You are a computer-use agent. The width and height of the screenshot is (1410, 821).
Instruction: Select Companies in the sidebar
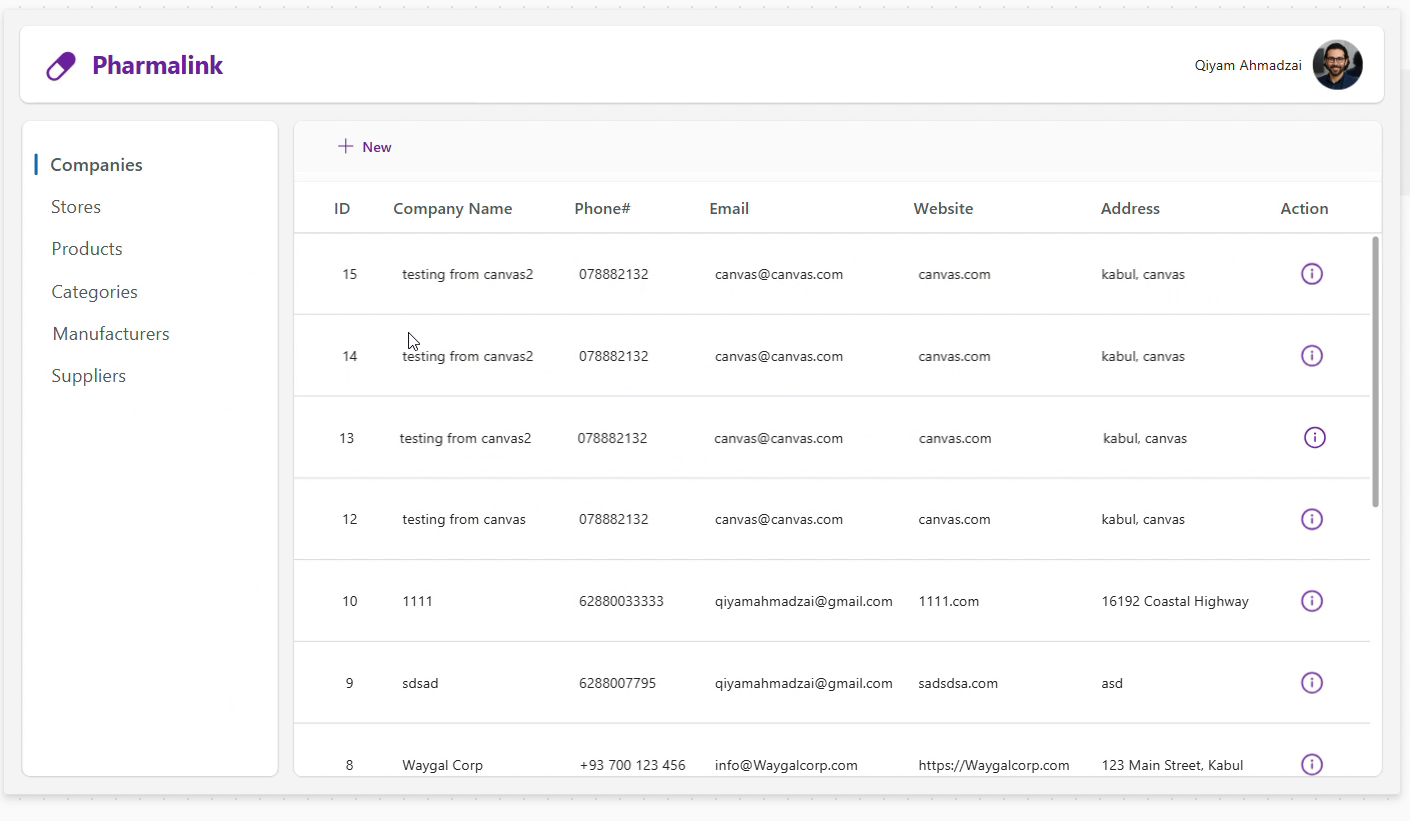point(96,165)
